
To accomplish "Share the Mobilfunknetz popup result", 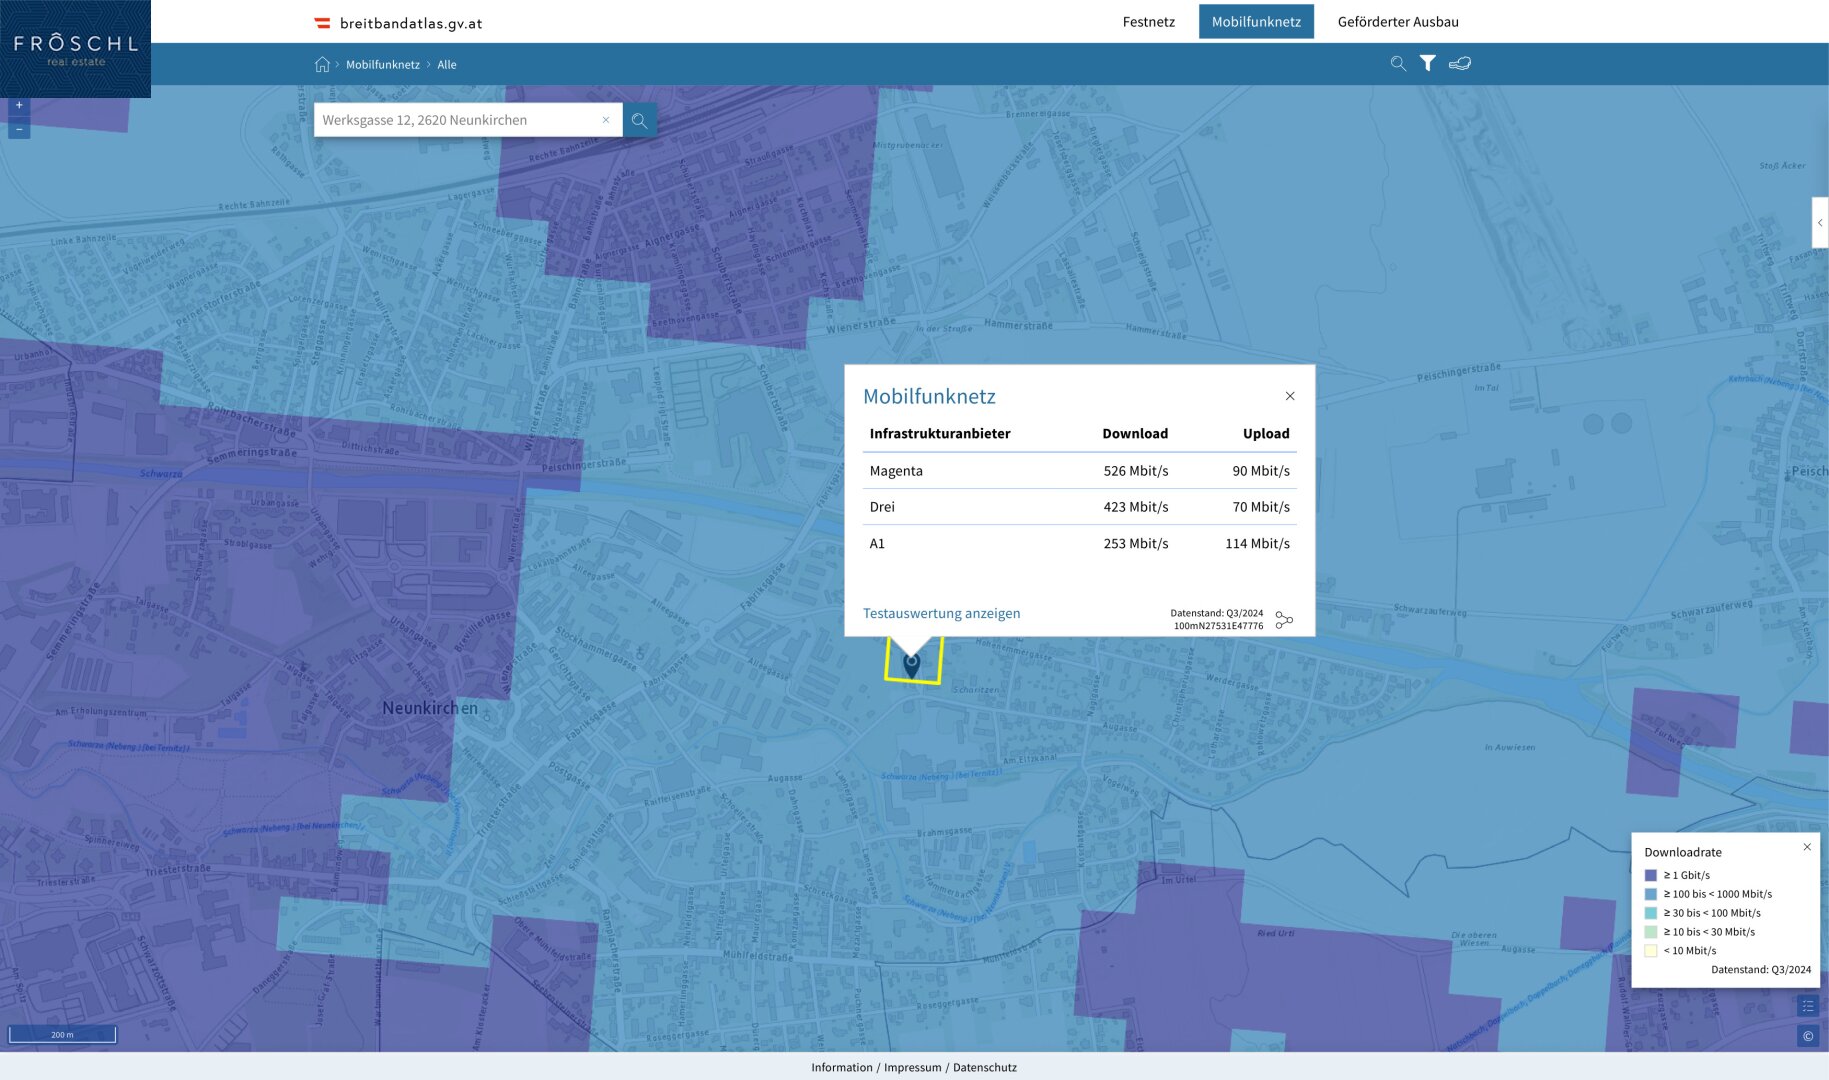I will pos(1284,620).
